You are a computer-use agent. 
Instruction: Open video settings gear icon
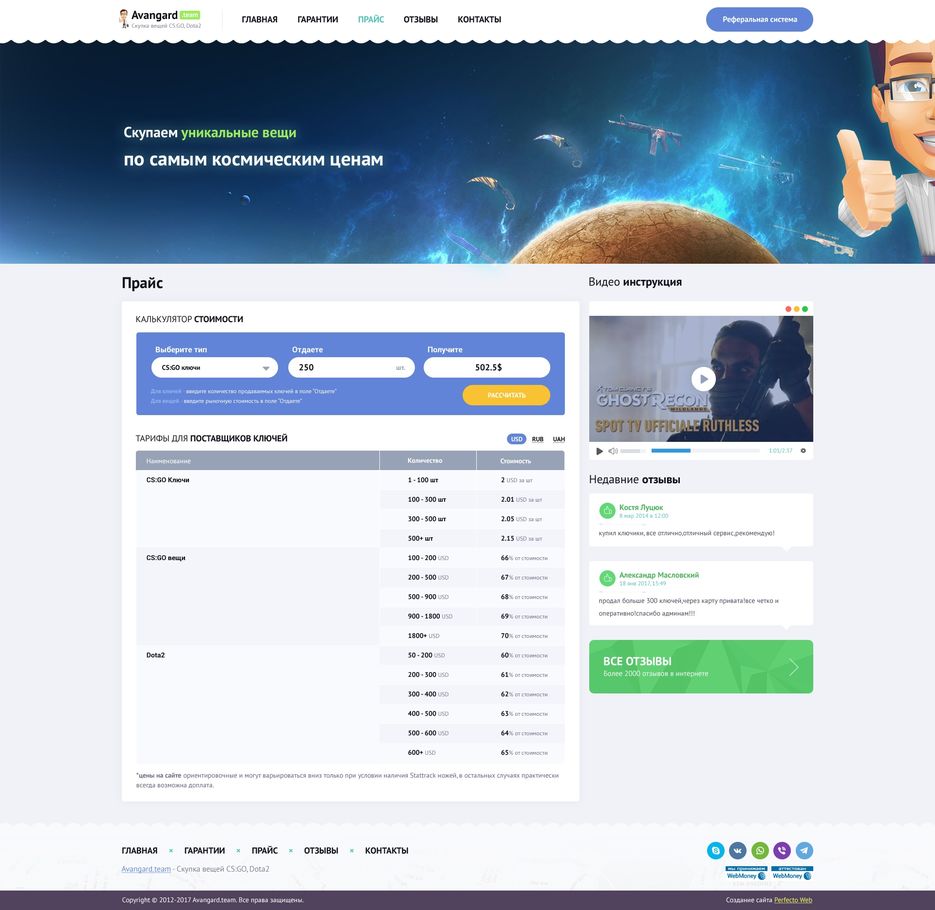click(803, 451)
